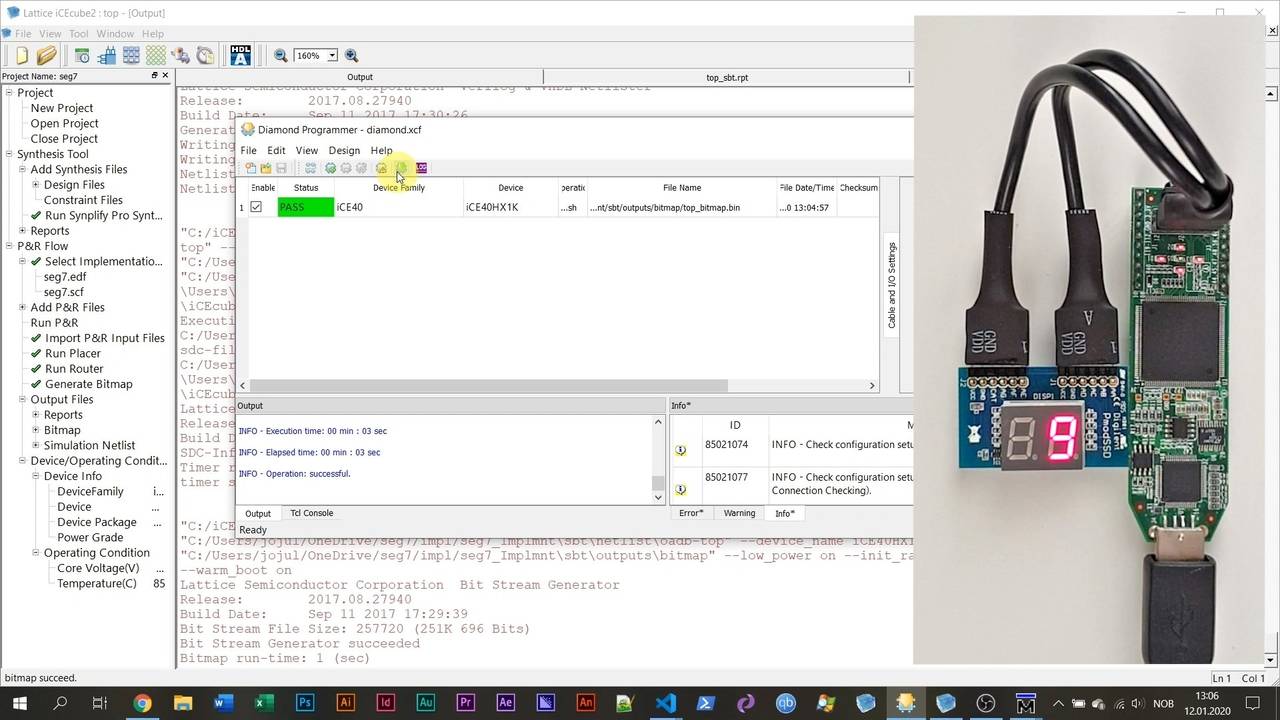1280x720 pixels.
Task: Click Open Project in the project tree
Action: [x=64, y=124]
